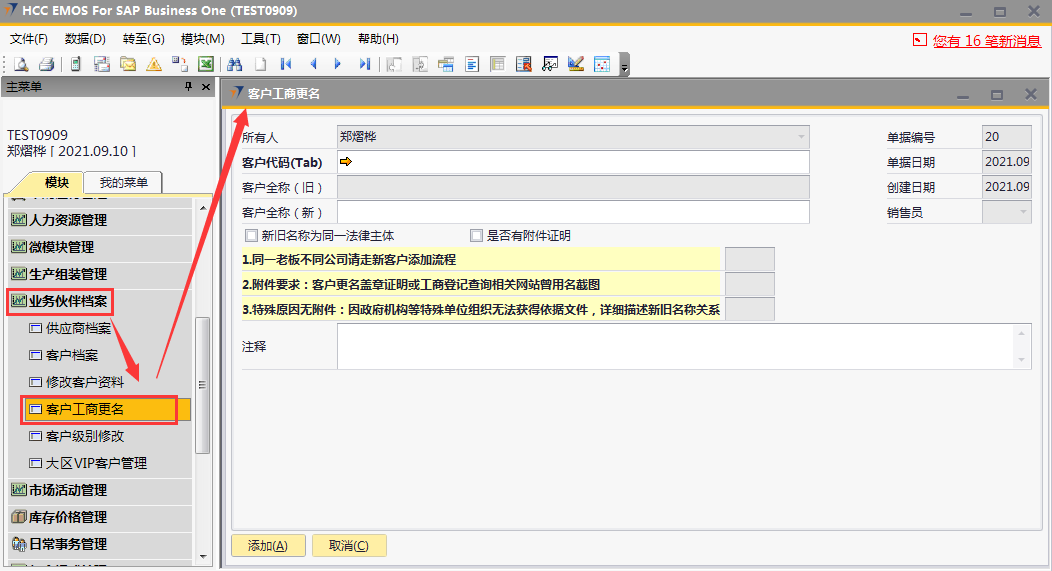Image resolution: width=1052 pixels, height=571 pixels.
Task: Go to the first record icon
Action: [286, 64]
